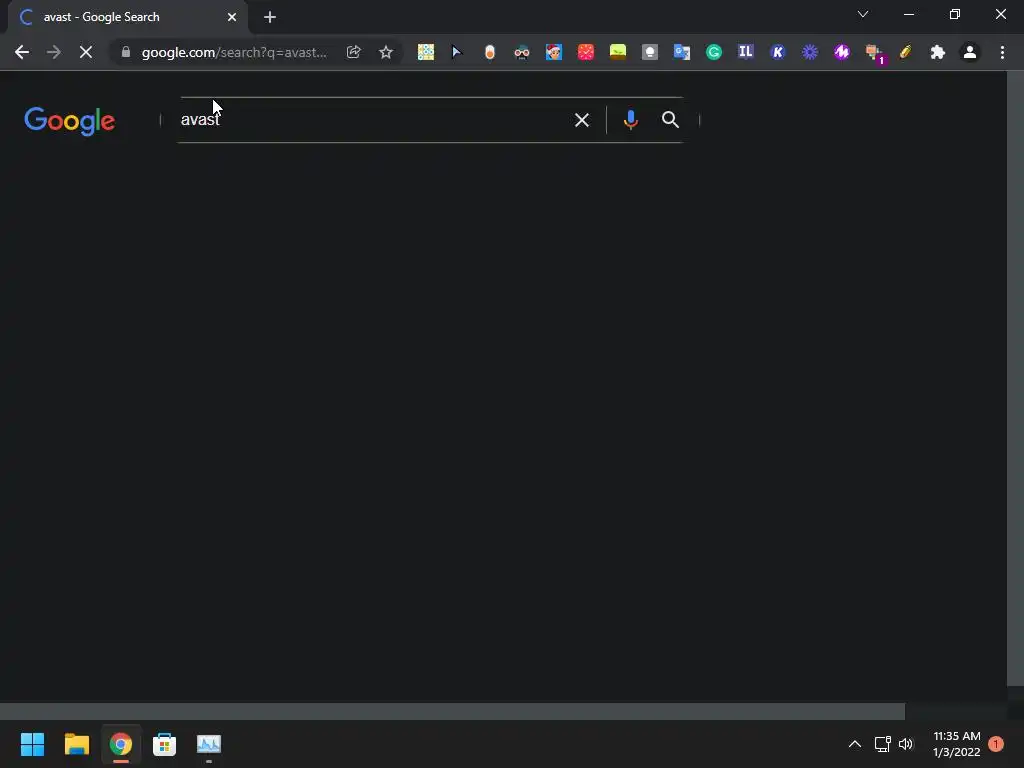The width and height of the screenshot is (1024, 768).
Task: Open the Google Translate extension
Action: 682,52
